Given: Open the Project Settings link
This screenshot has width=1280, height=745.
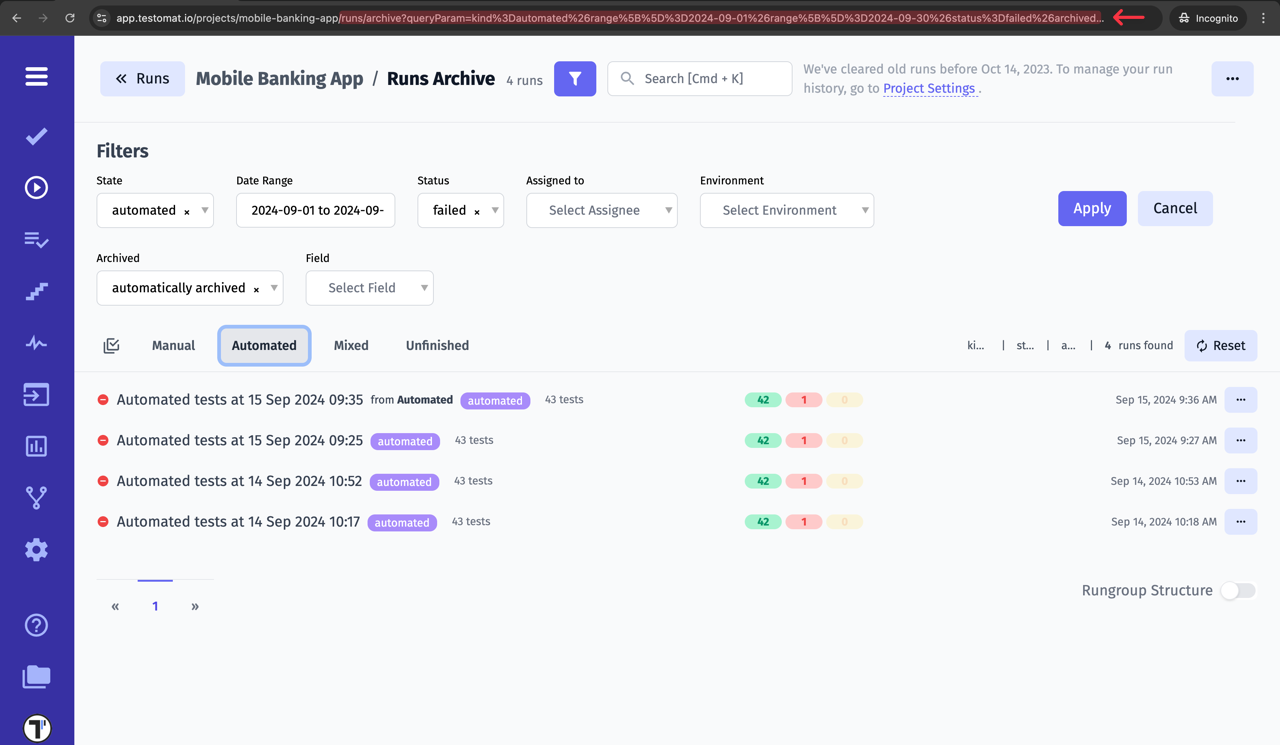Looking at the screenshot, I should (928, 88).
